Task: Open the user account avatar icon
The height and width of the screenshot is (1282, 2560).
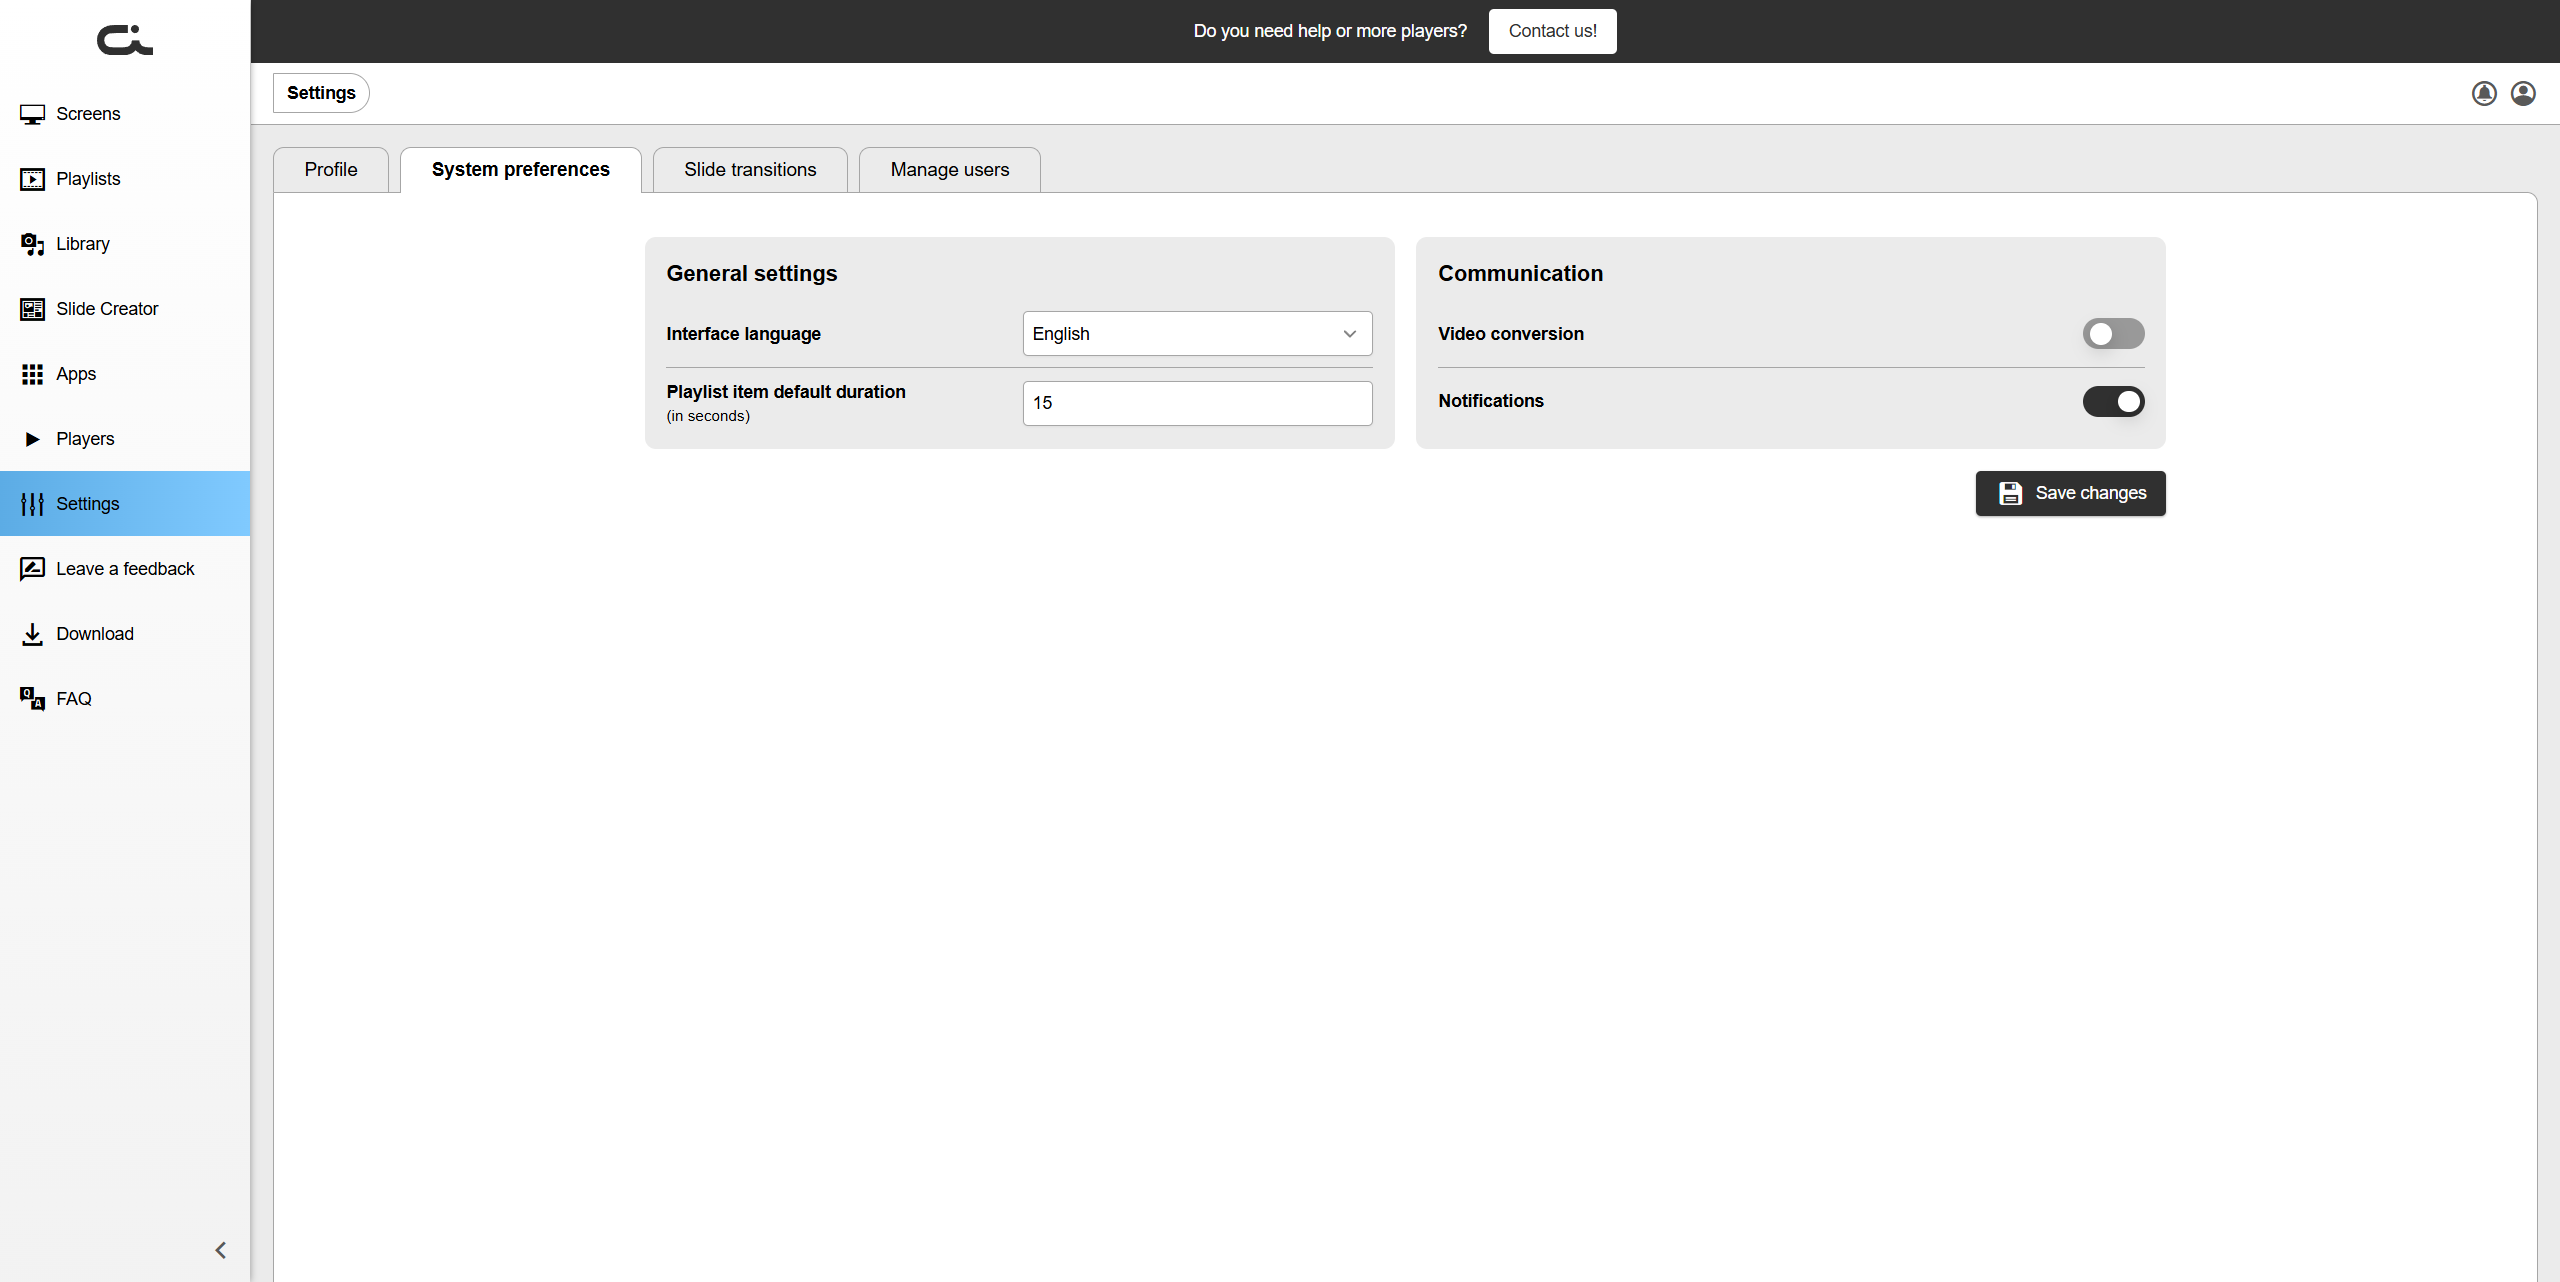Action: pos(2523,93)
